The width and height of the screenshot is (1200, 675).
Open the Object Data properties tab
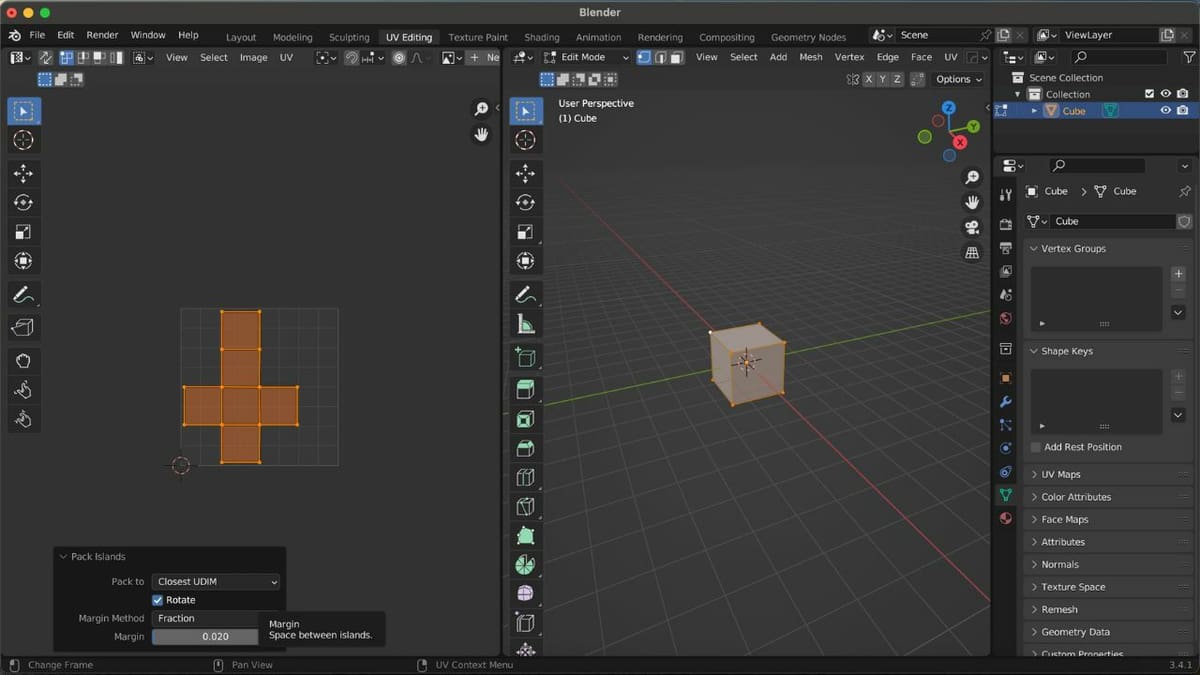click(1006, 495)
